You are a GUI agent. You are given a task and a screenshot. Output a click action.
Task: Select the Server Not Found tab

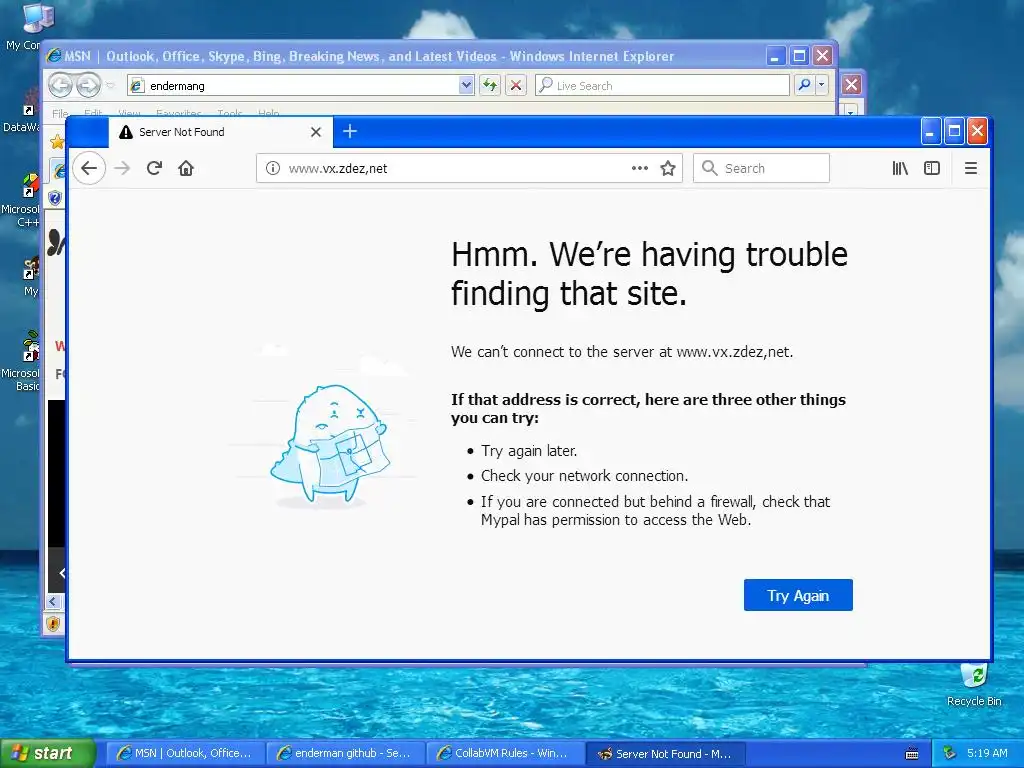pyautogui.click(x=221, y=132)
